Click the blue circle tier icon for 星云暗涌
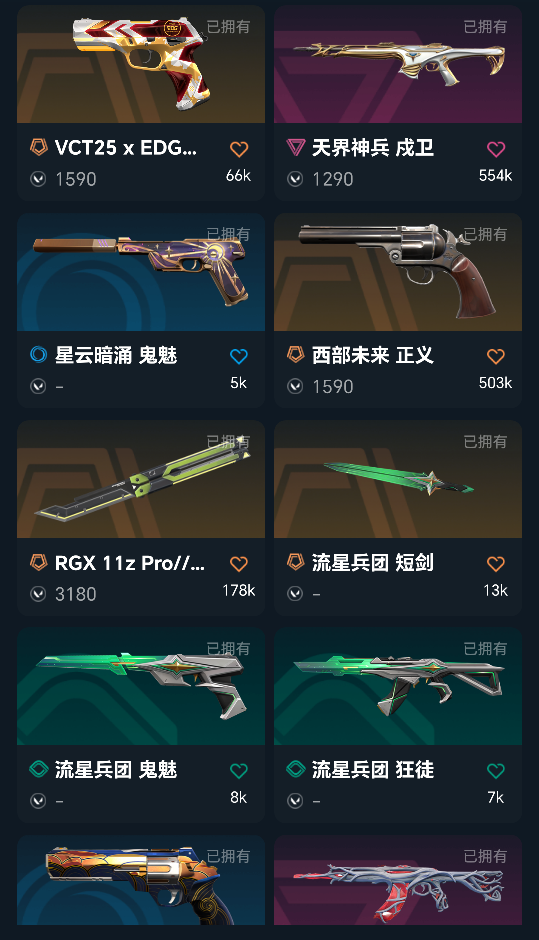 (38, 354)
